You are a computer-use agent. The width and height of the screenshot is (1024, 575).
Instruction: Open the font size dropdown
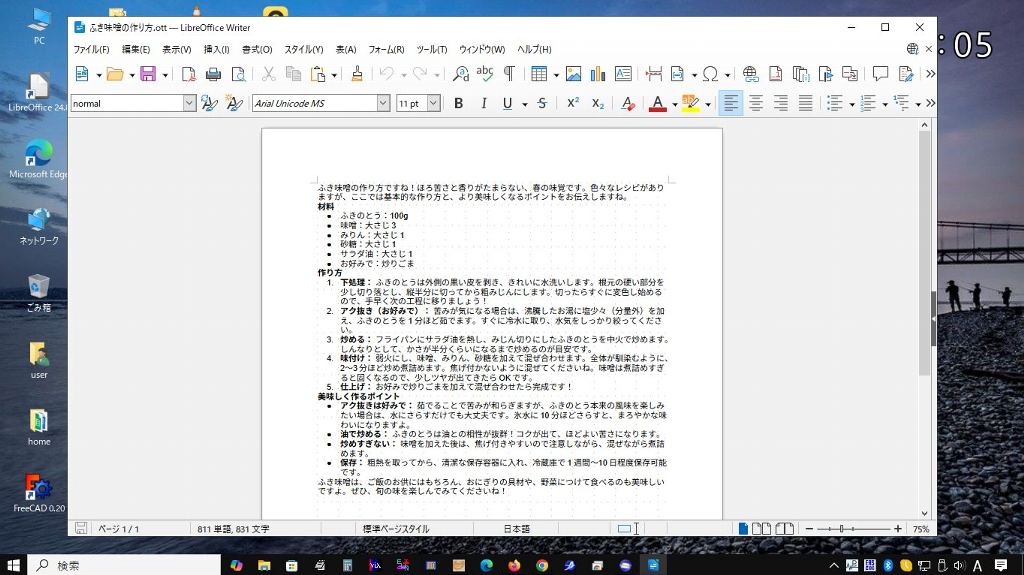434,103
